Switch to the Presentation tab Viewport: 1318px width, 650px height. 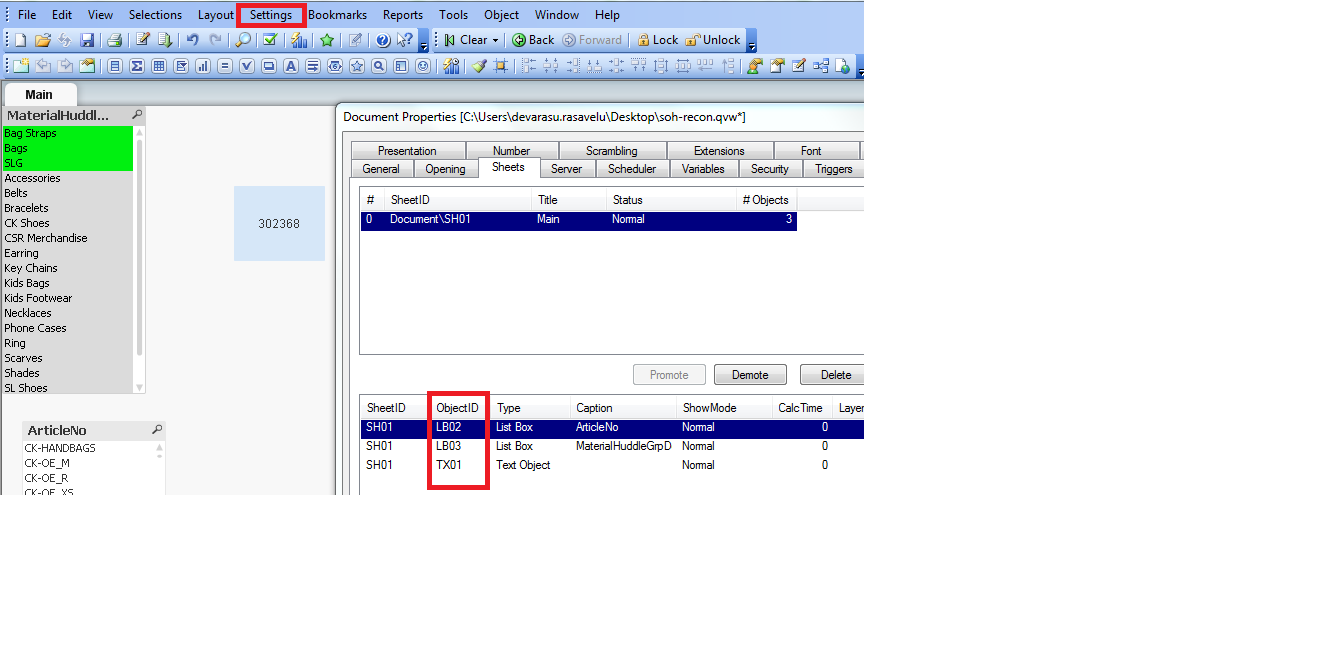(407, 151)
